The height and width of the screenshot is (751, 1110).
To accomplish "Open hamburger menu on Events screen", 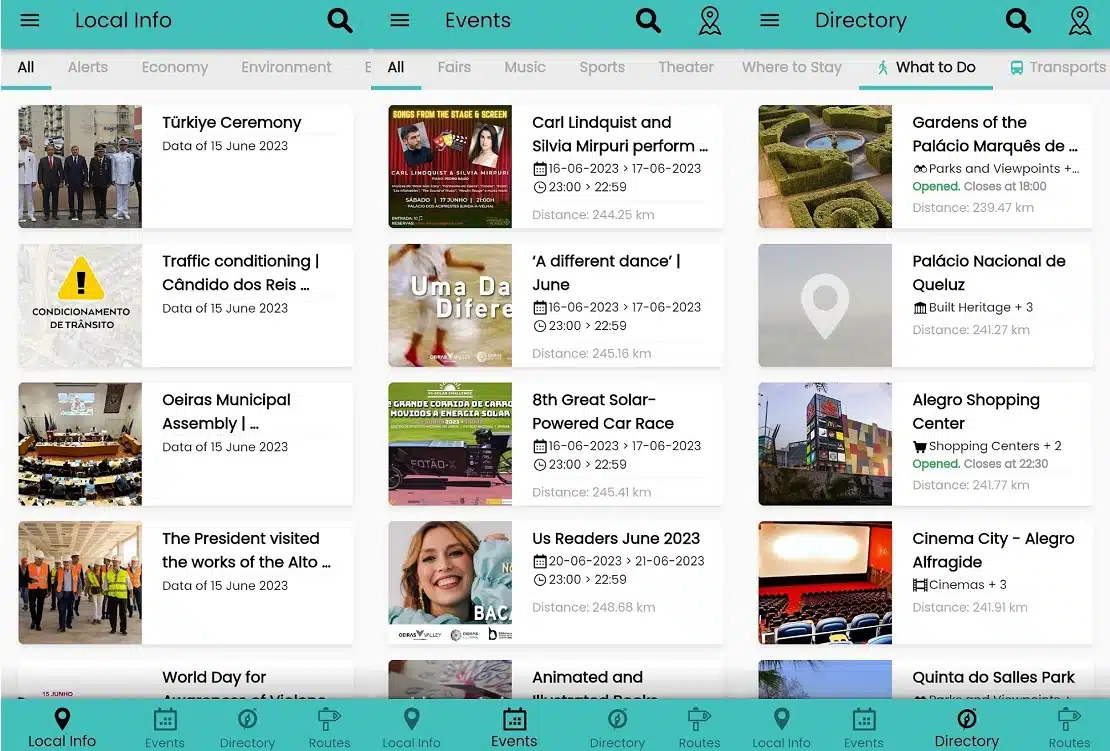I will click(x=400, y=20).
